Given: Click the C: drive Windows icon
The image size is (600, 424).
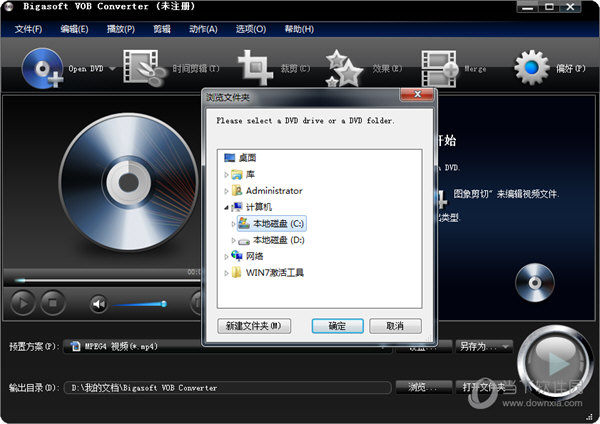Looking at the screenshot, I should point(244,223).
